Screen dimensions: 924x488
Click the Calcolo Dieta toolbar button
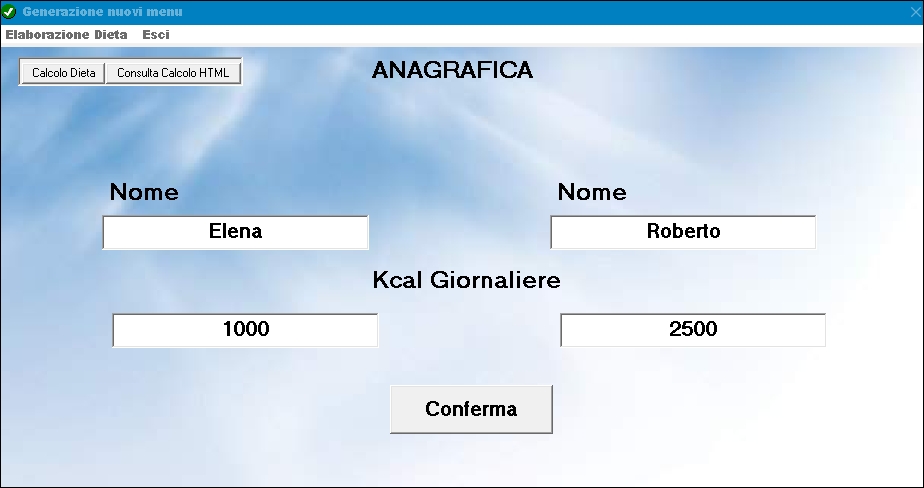pyautogui.click(x=64, y=73)
